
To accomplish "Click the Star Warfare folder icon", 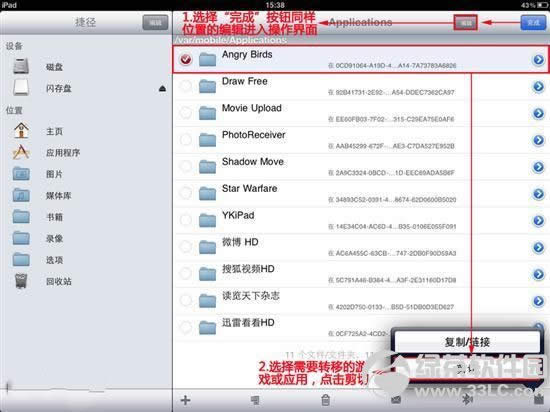I will [x=207, y=194].
